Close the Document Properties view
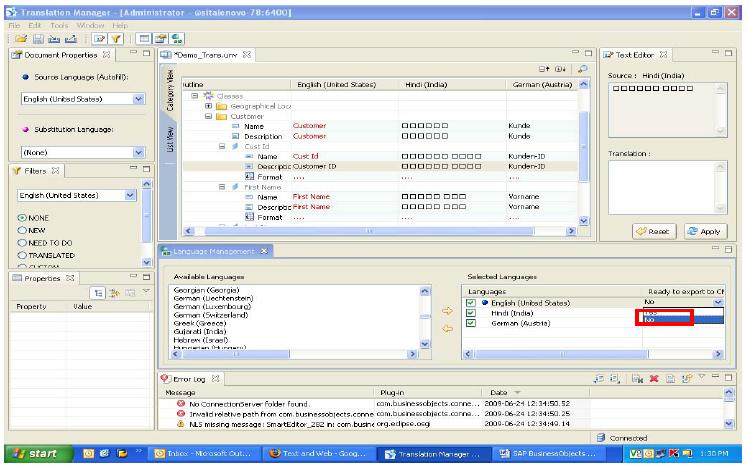The width and height of the screenshot is (747, 469). (x=106, y=55)
